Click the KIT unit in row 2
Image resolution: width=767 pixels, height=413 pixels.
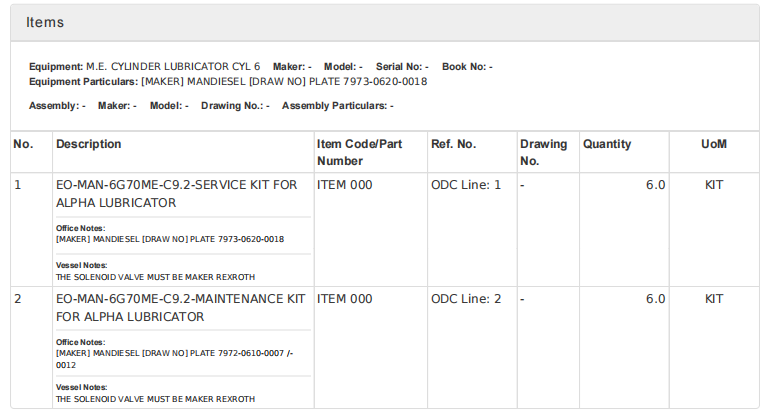click(x=714, y=300)
